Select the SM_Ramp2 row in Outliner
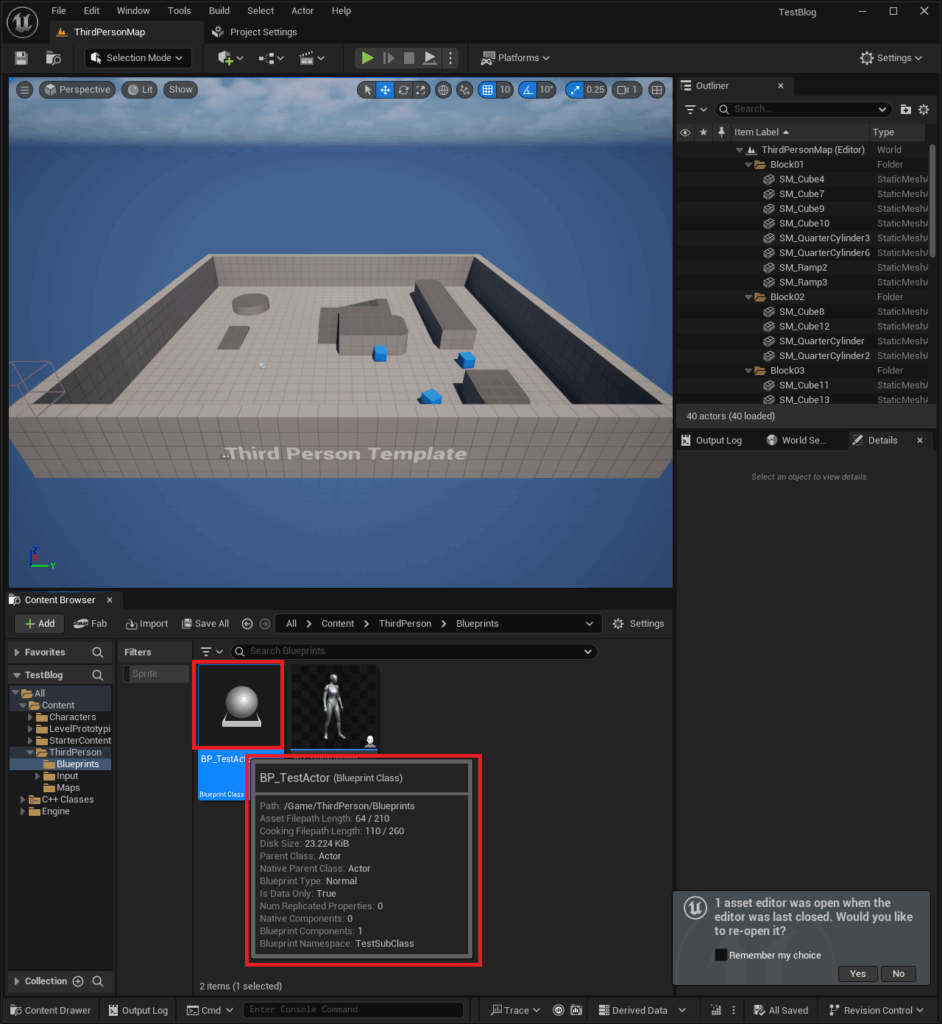Screen dimensions: 942x1024 (803, 268)
